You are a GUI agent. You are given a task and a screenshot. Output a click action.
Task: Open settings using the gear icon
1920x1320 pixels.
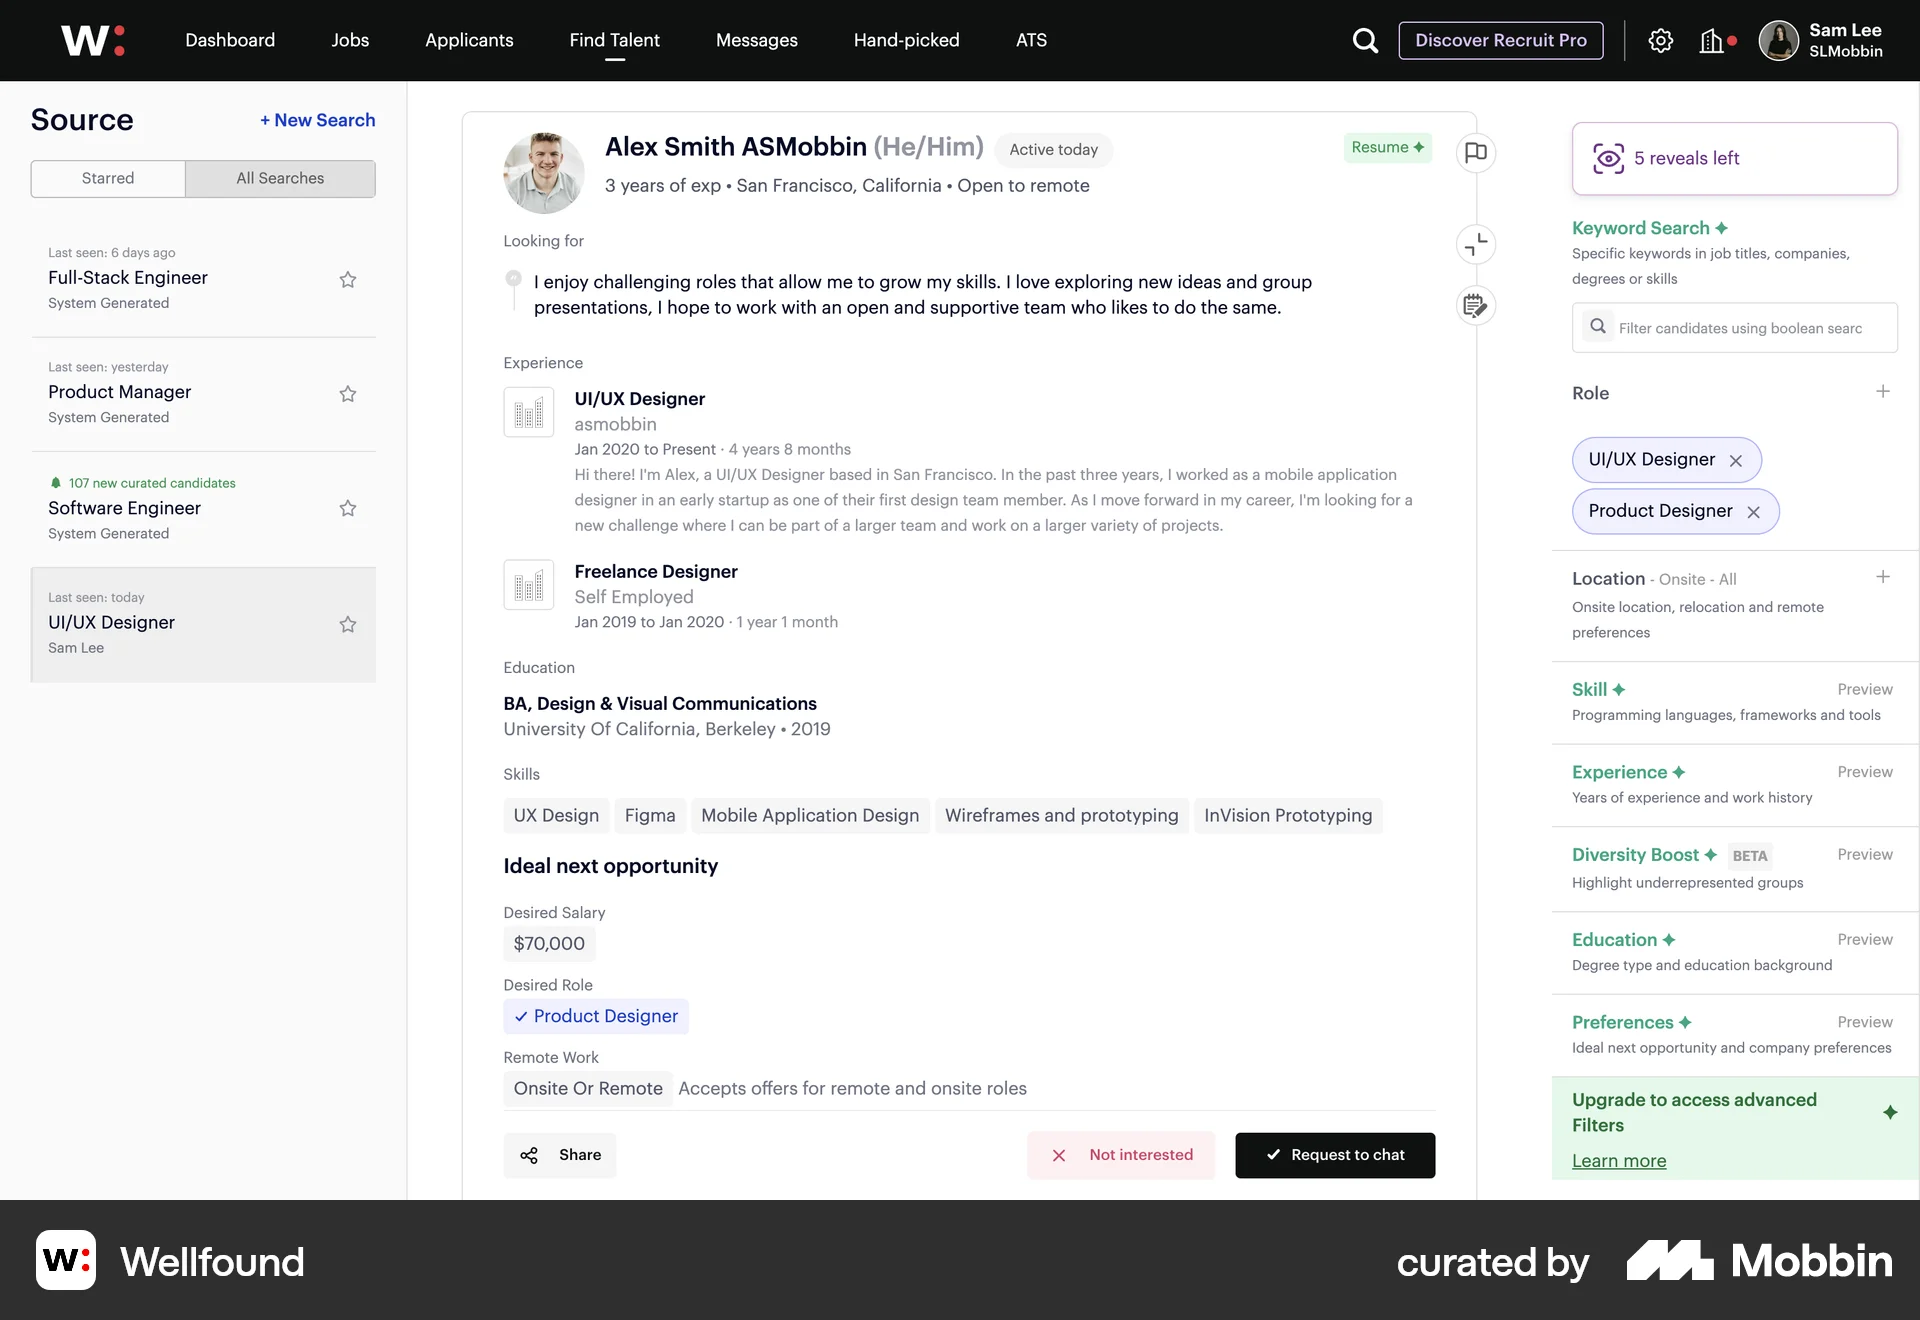[1661, 40]
